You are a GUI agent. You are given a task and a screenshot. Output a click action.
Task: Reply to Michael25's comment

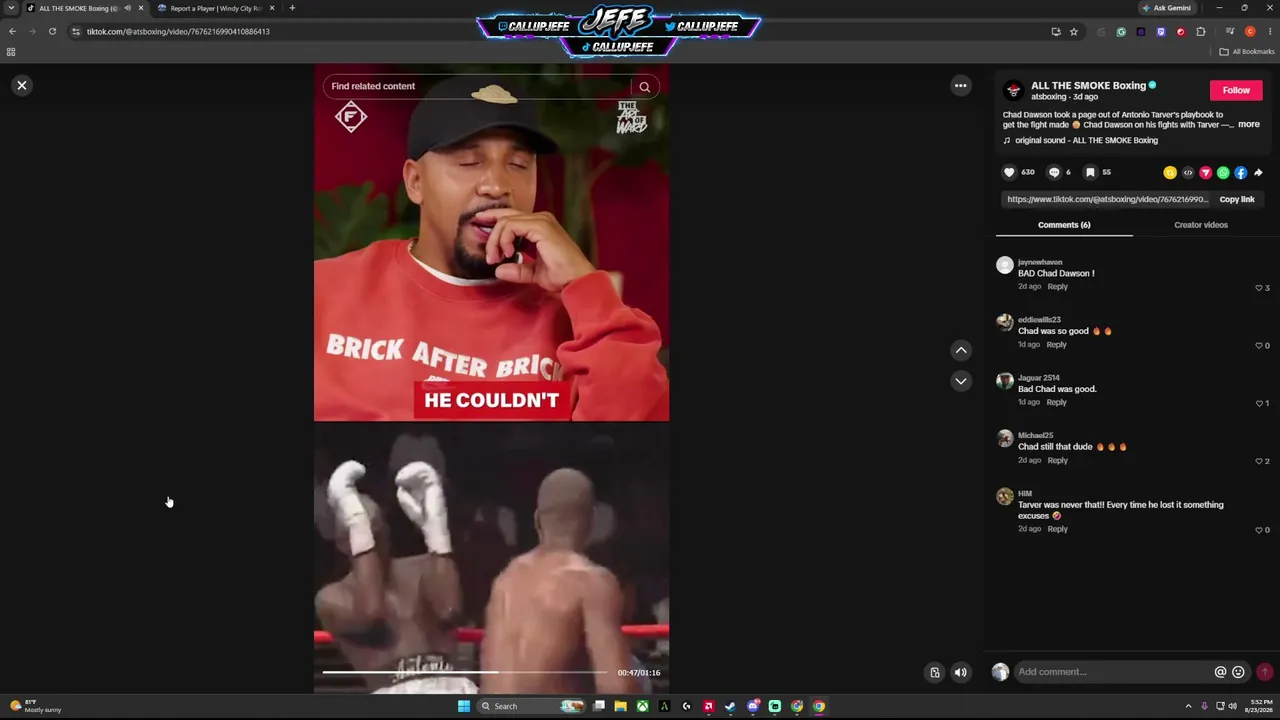[1057, 461]
